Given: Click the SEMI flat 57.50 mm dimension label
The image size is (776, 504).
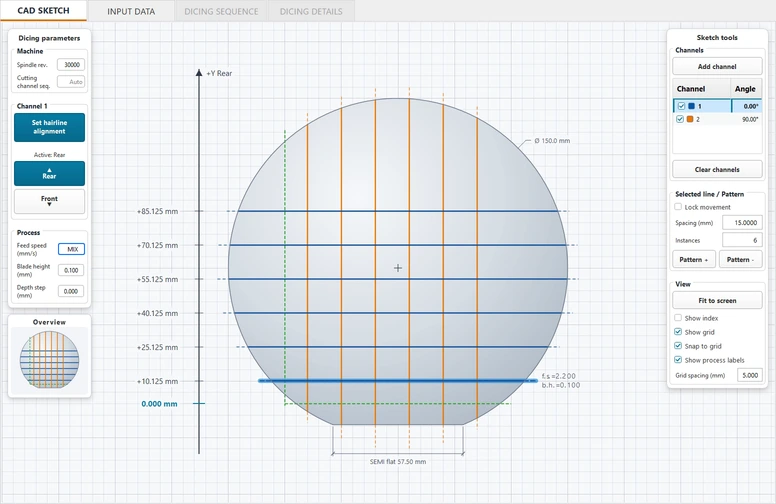Looking at the screenshot, I should coord(398,461).
